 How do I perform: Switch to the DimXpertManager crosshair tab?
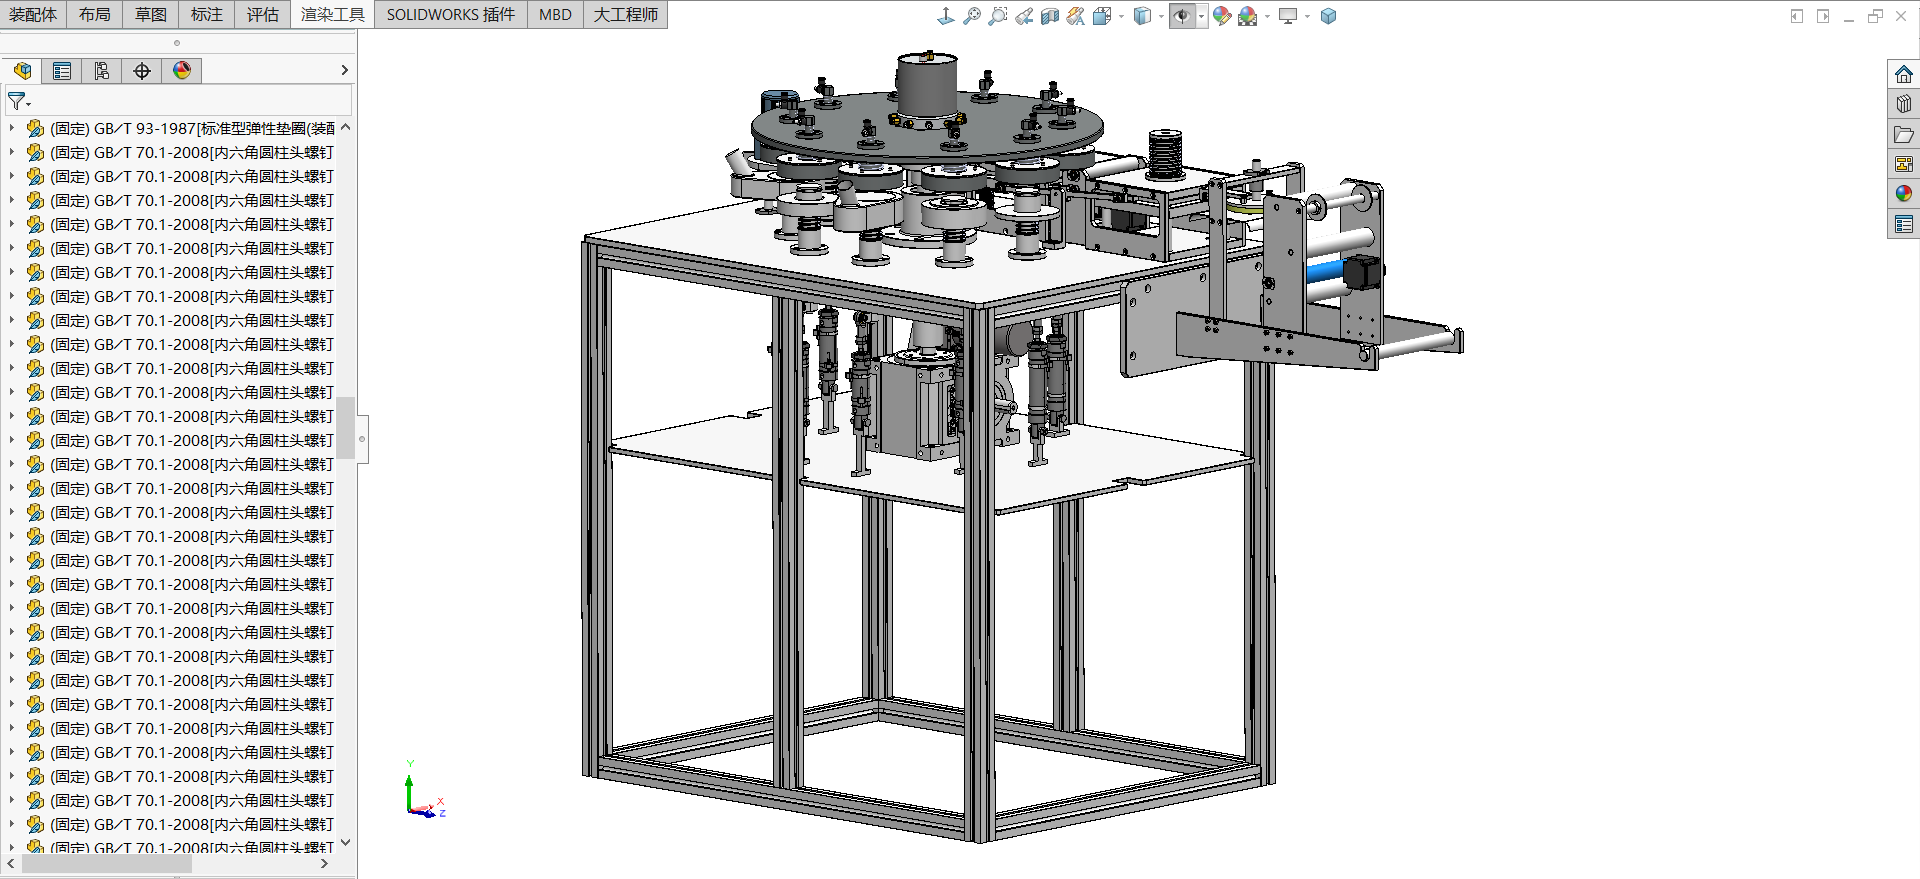[x=142, y=70]
